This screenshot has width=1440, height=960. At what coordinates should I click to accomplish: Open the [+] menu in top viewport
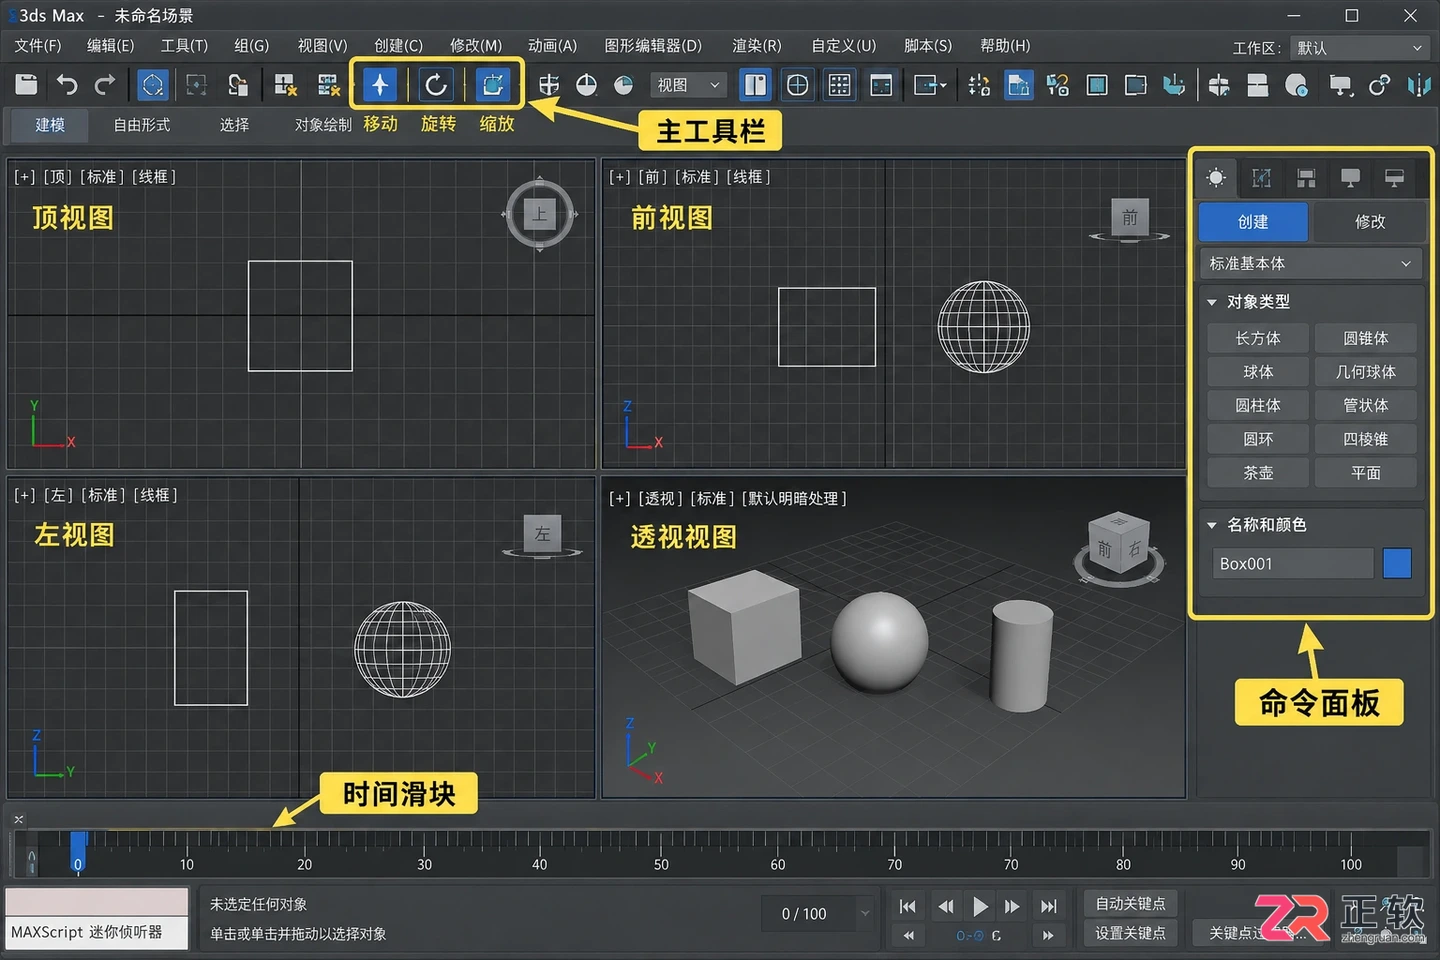pos(25,177)
